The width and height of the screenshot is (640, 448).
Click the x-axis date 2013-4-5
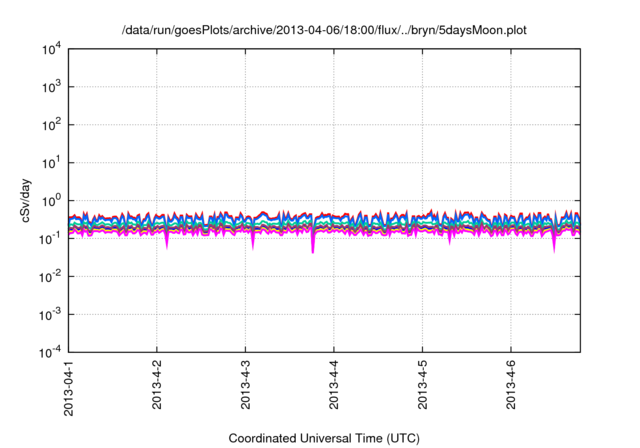422,384
